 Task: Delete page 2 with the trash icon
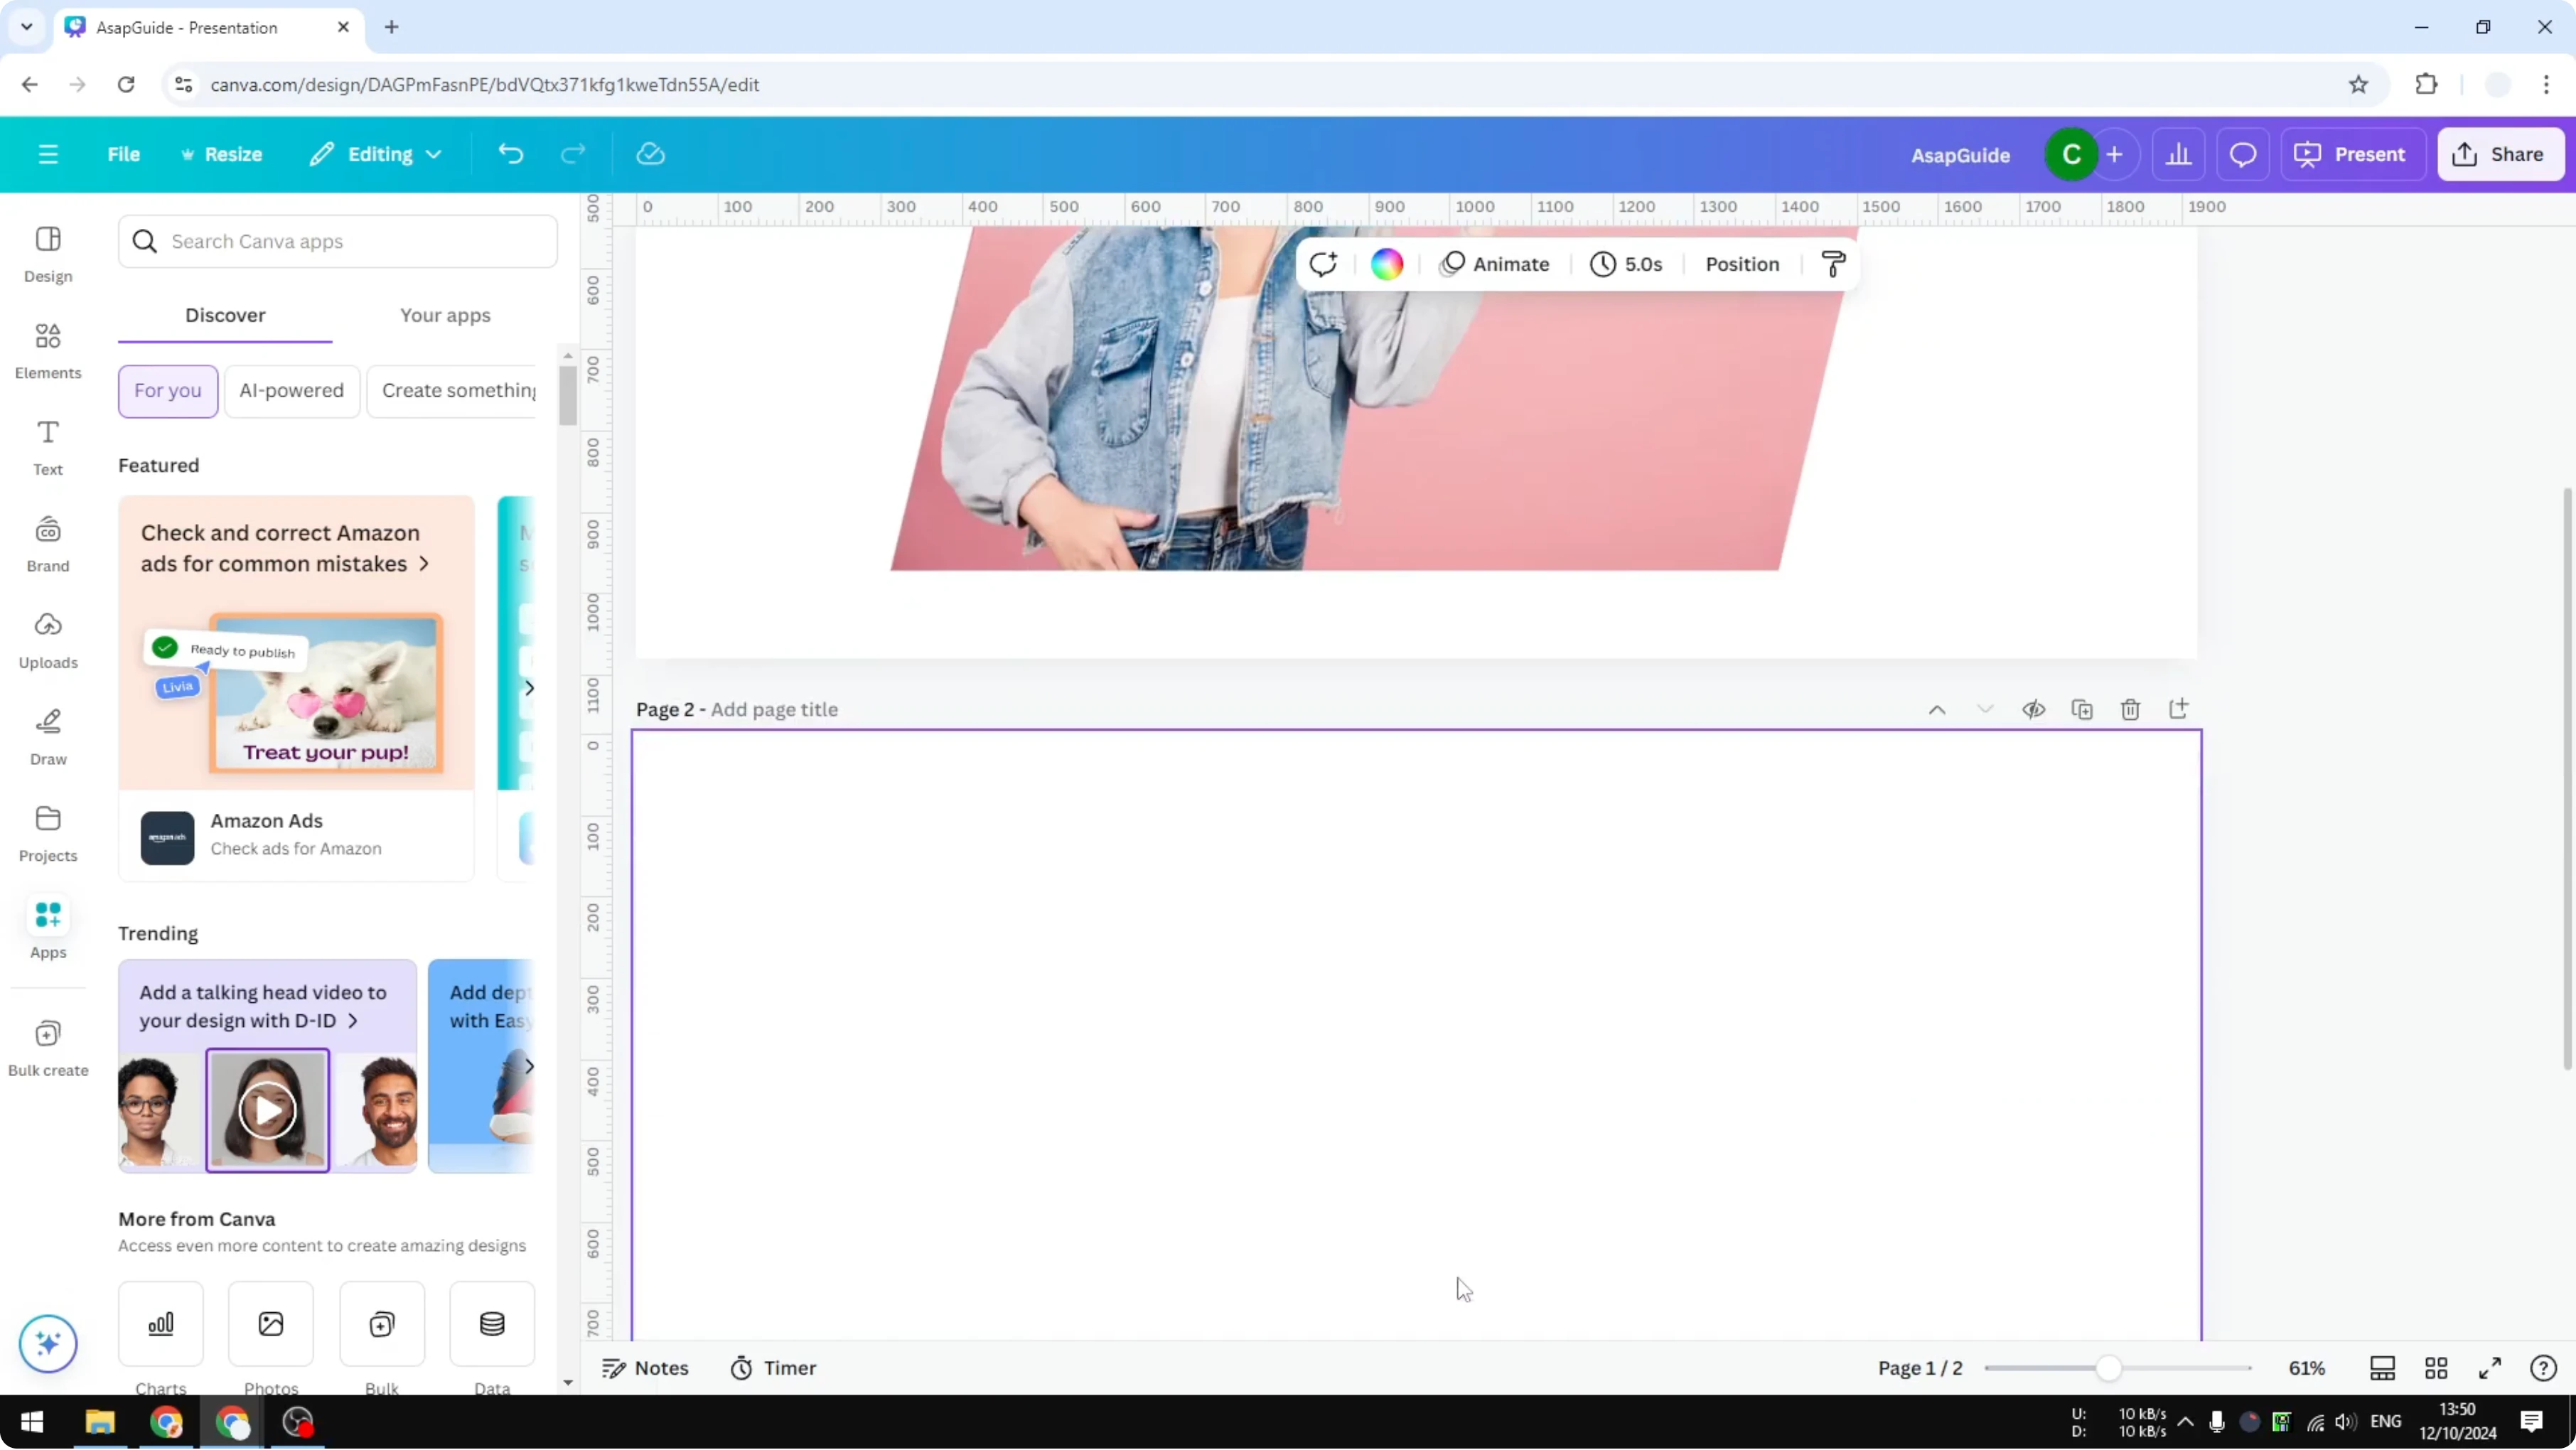[2131, 709]
